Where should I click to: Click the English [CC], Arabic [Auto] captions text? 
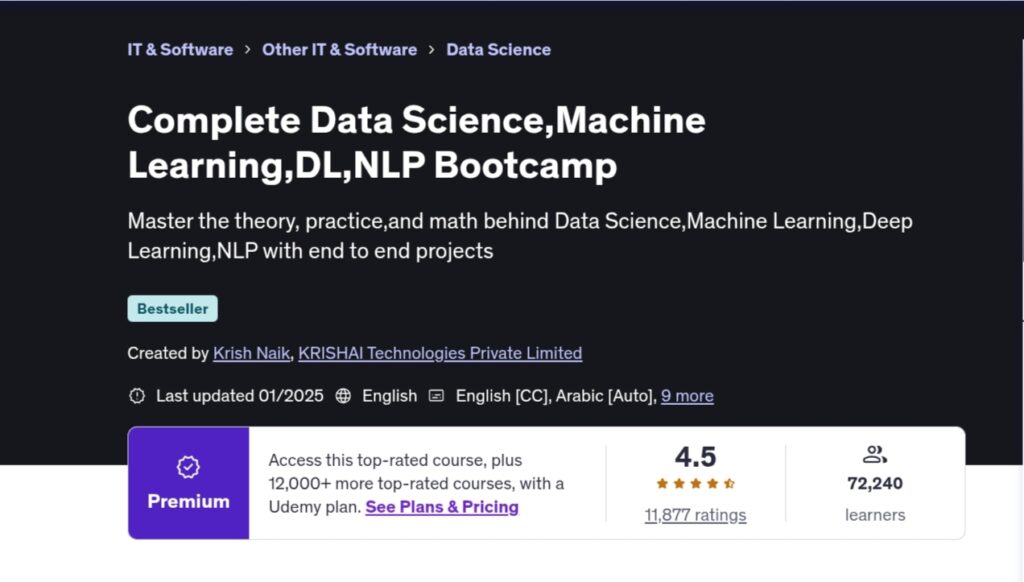556,396
